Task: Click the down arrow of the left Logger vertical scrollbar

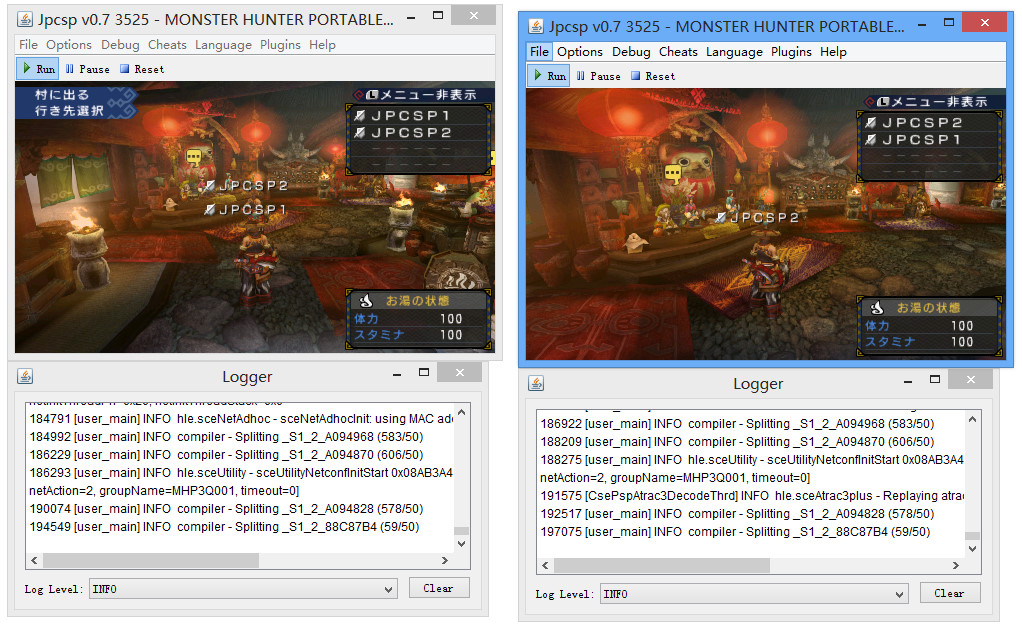Action: 461,544
